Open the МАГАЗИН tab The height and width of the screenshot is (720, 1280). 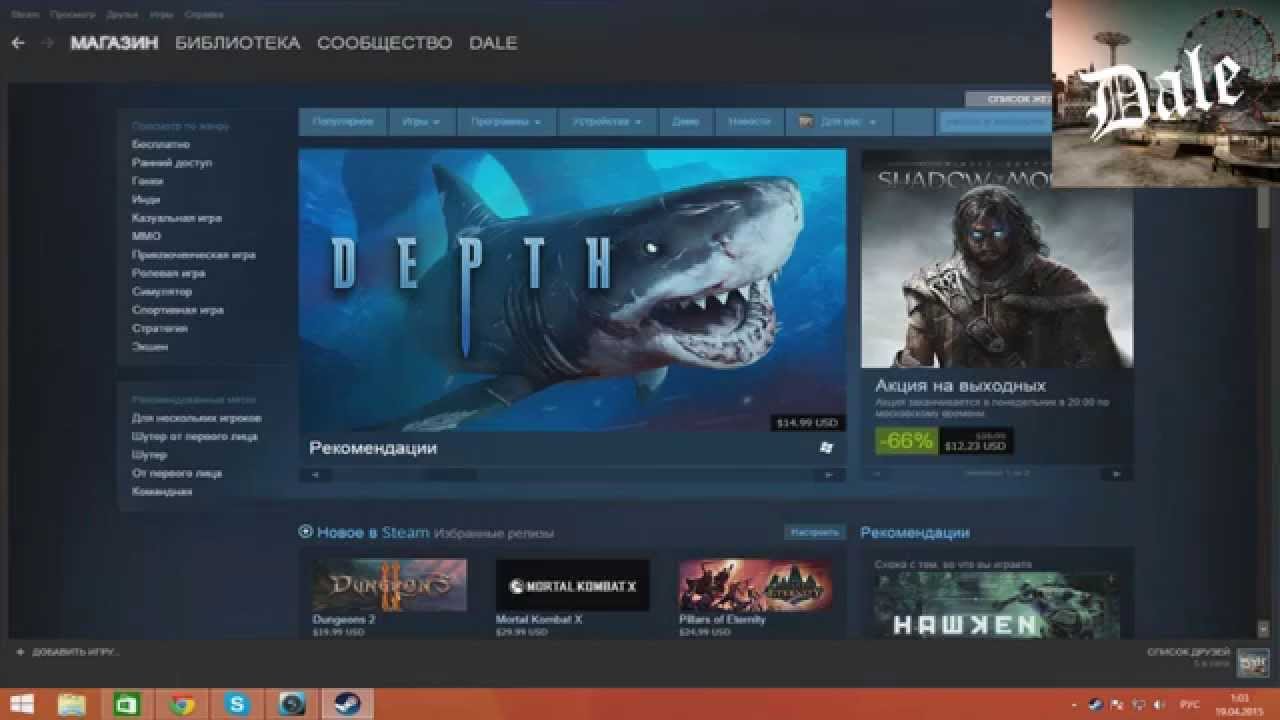[x=114, y=43]
